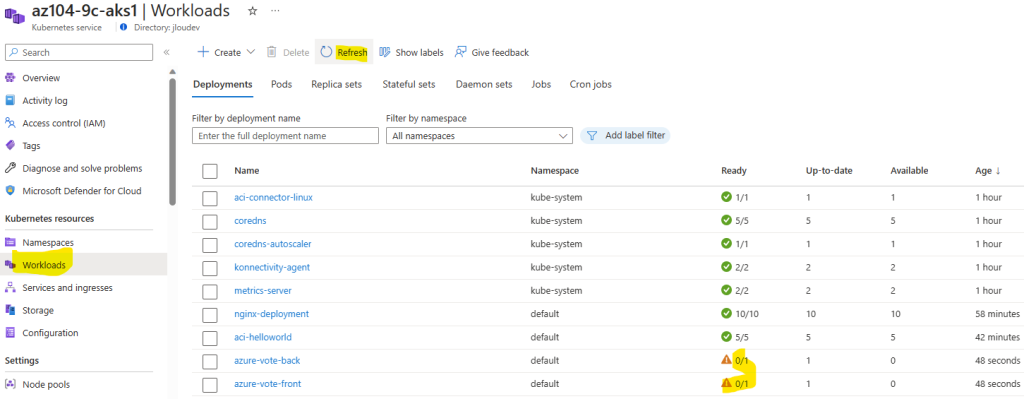Collapse the sidebar with the double chevron
The width and height of the screenshot is (1024, 399).
pyautogui.click(x=167, y=52)
